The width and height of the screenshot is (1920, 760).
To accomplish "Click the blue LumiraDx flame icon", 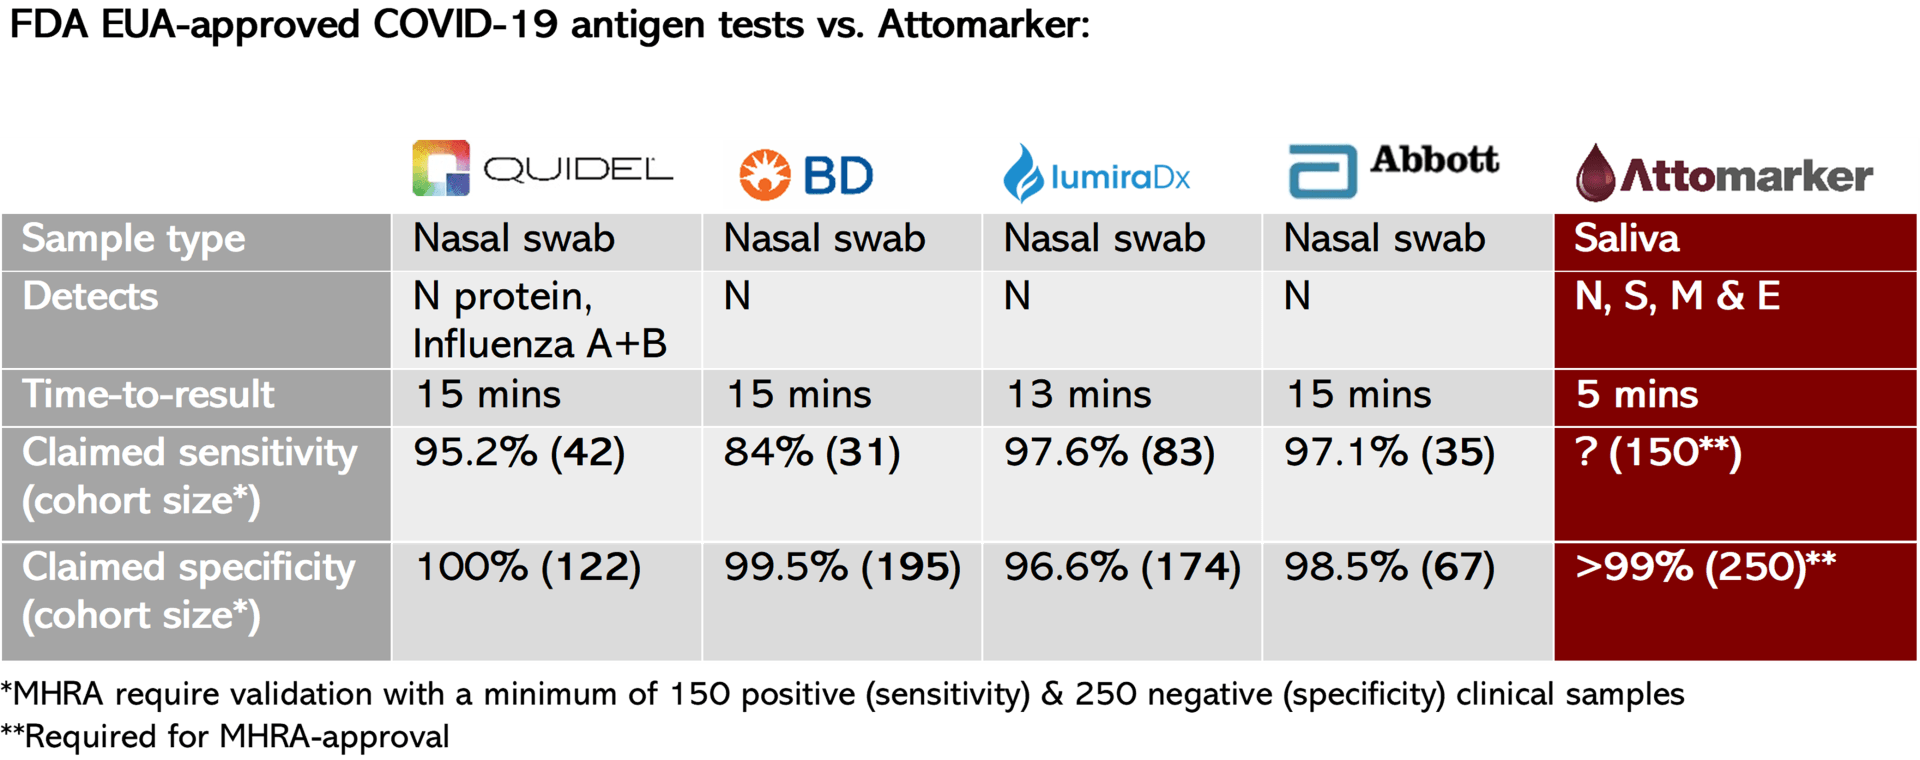I will click(1022, 174).
